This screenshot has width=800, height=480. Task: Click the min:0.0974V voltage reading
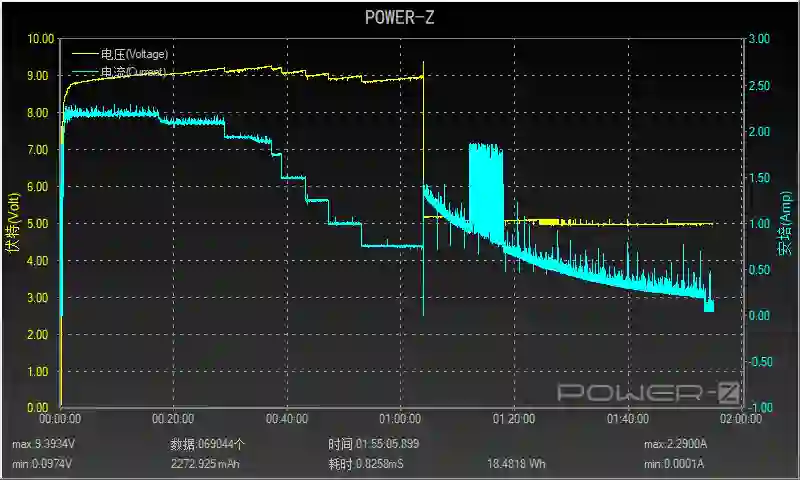coord(42,464)
